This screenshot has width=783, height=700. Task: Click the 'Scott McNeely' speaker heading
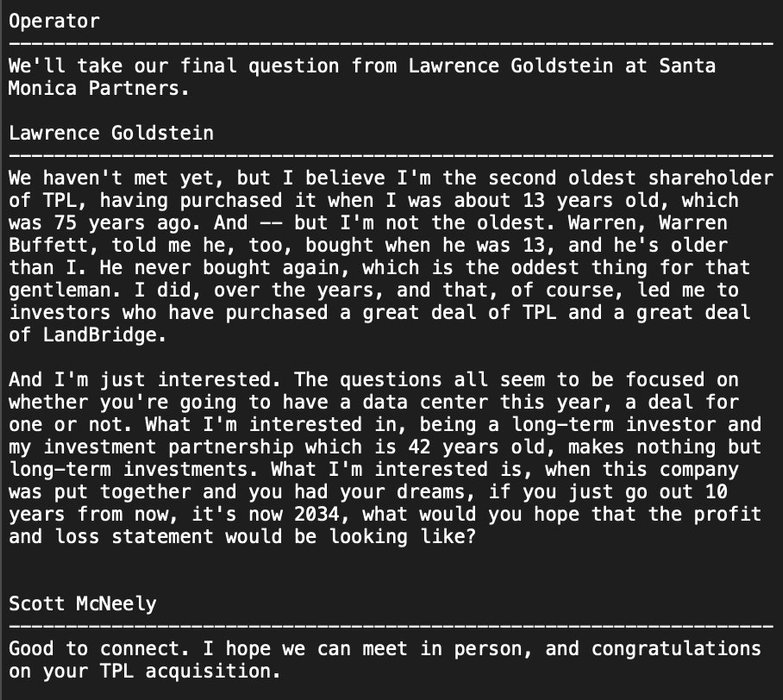82,604
